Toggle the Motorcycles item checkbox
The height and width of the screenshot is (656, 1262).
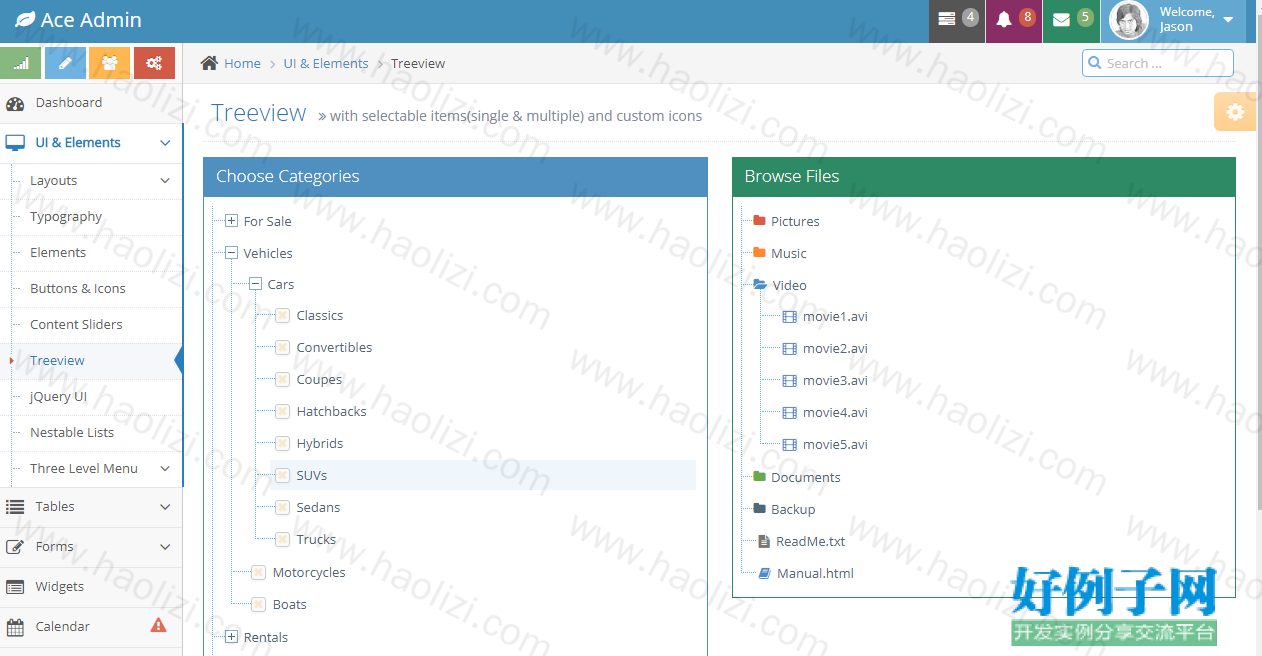coord(258,573)
